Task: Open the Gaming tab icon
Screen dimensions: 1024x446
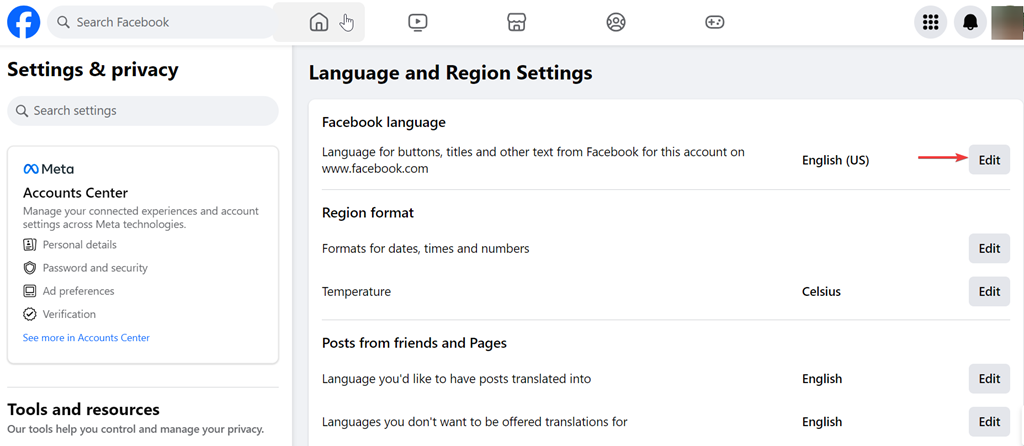Action: click(x=714, y=22)
